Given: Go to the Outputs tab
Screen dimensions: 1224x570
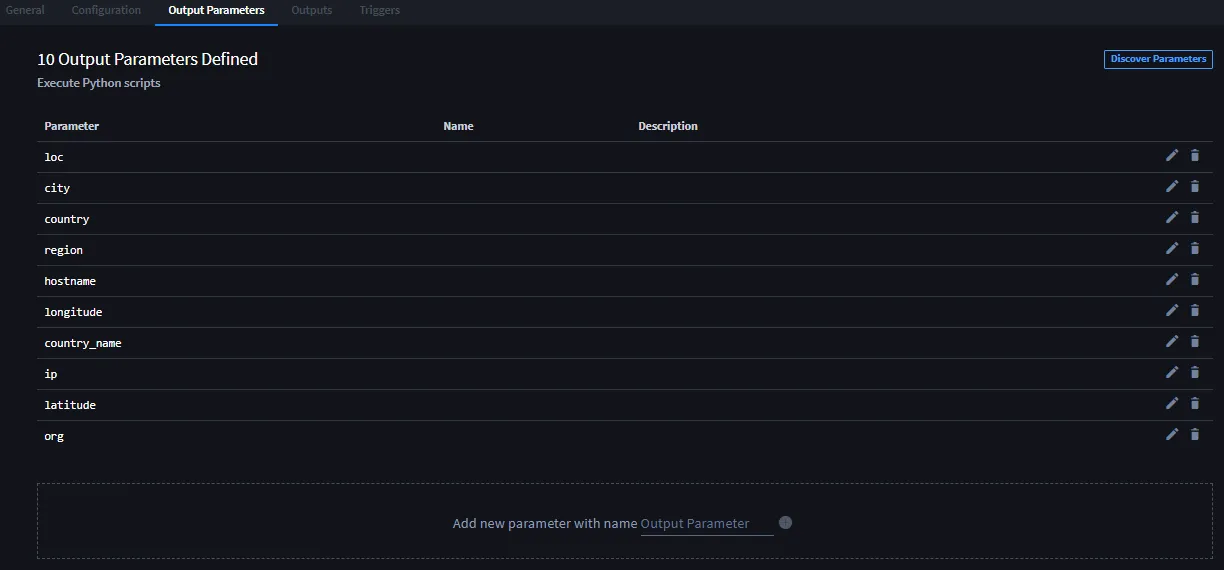Looking at the screenshot, I should click(312, 10).
